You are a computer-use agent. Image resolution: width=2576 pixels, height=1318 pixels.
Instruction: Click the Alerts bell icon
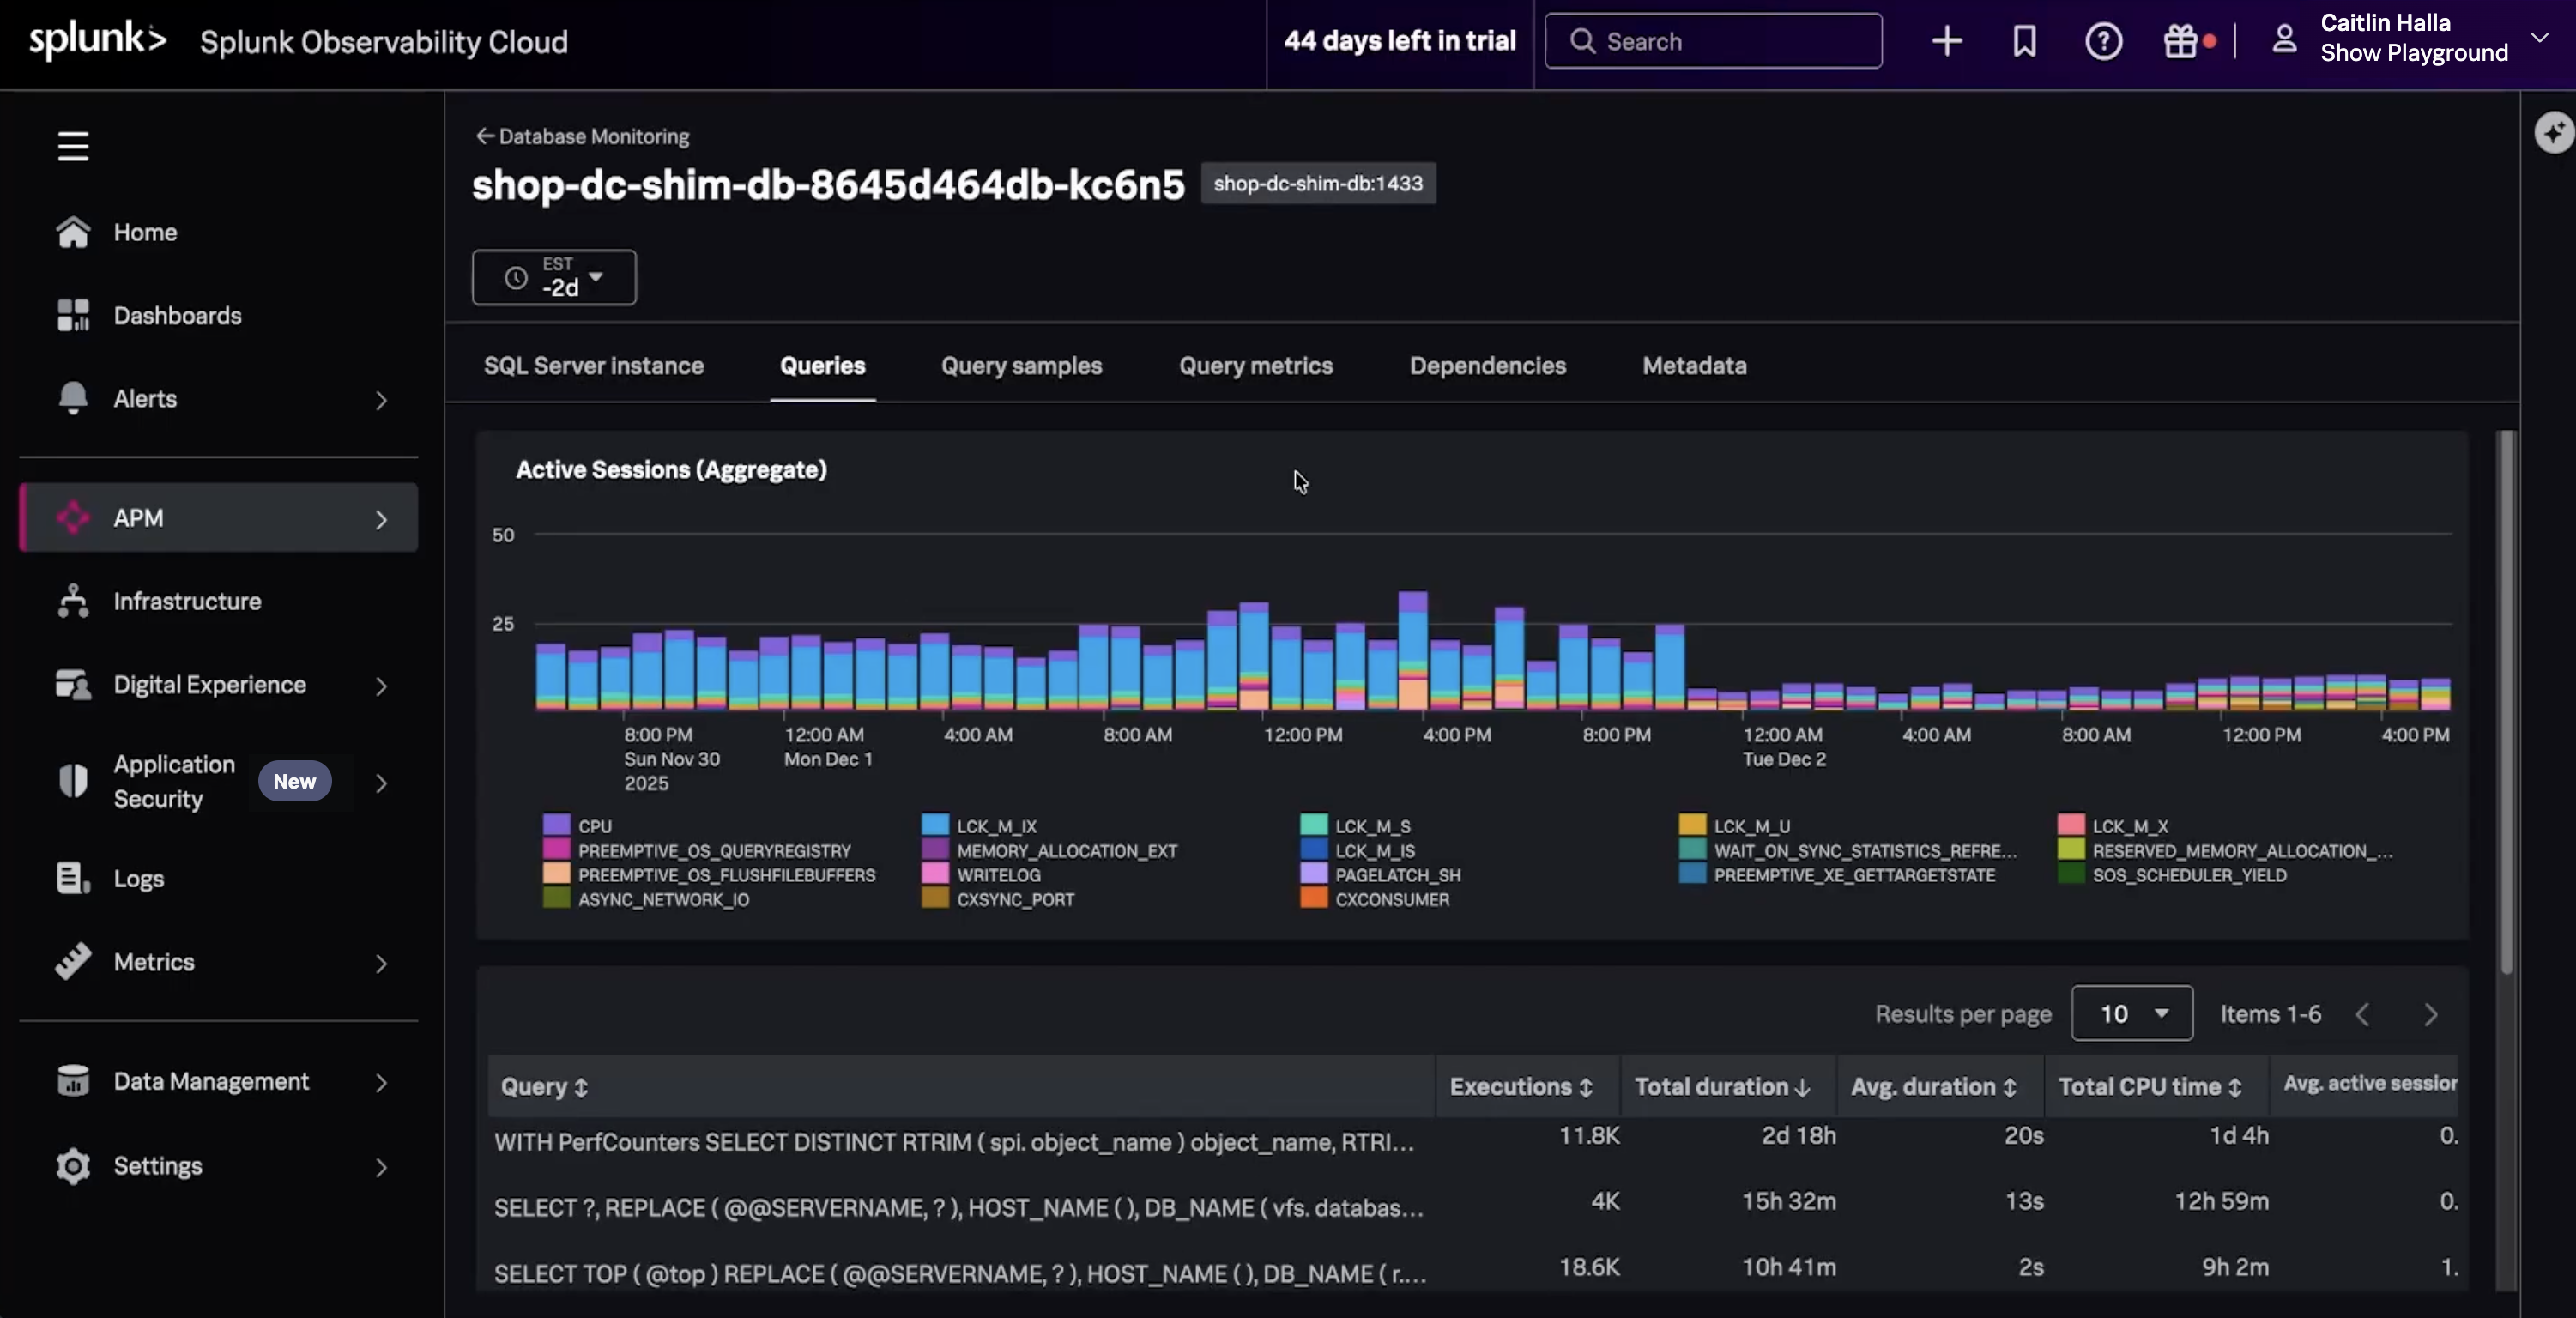tap(73, 398)
